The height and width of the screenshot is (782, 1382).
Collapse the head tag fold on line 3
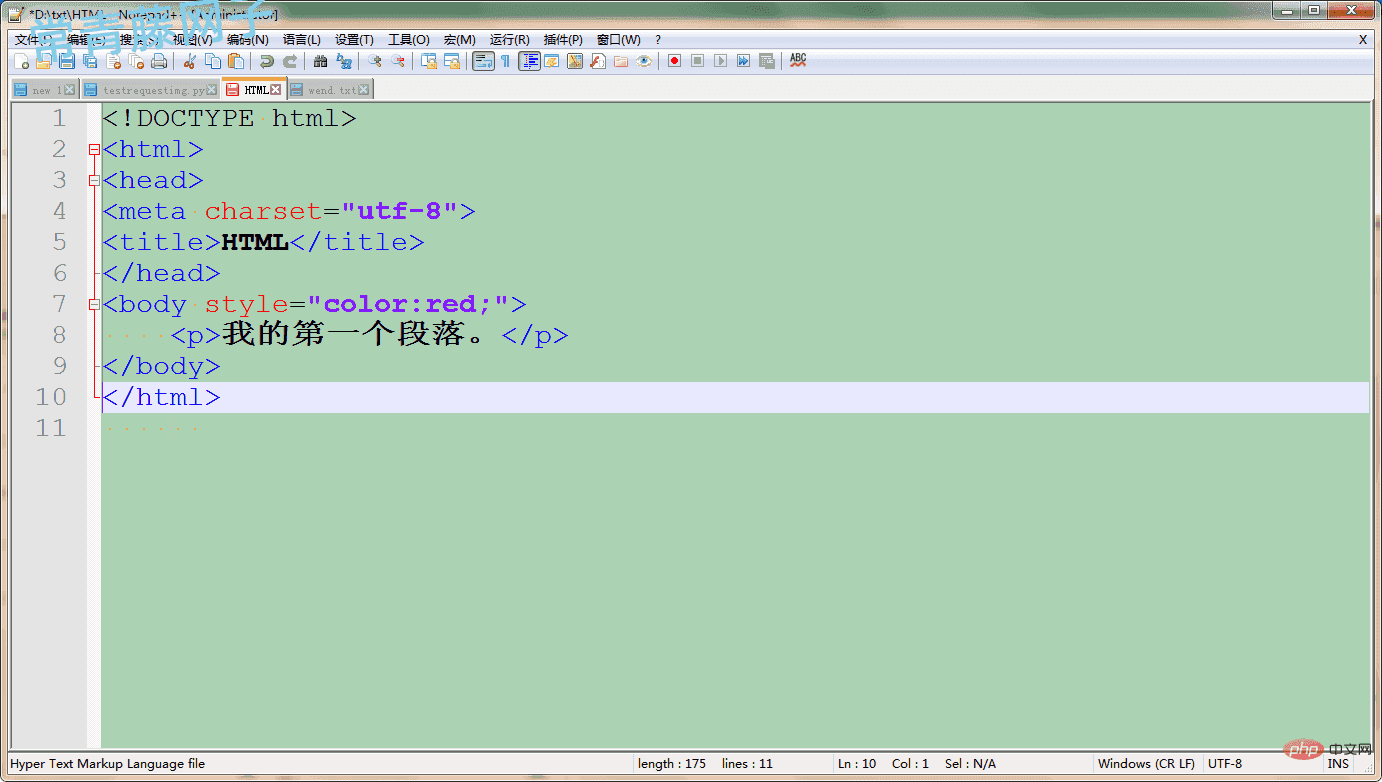(x=94, y=181)
